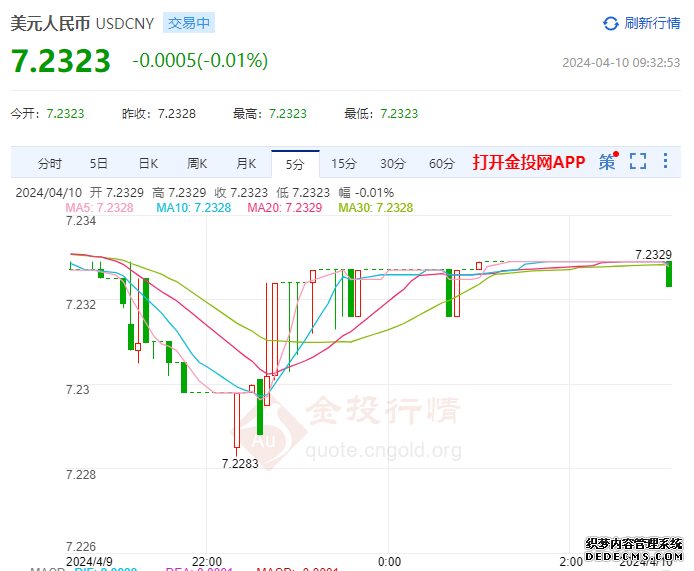
Task: Click the 交易中 status badge
Action: tap(189, 23)
